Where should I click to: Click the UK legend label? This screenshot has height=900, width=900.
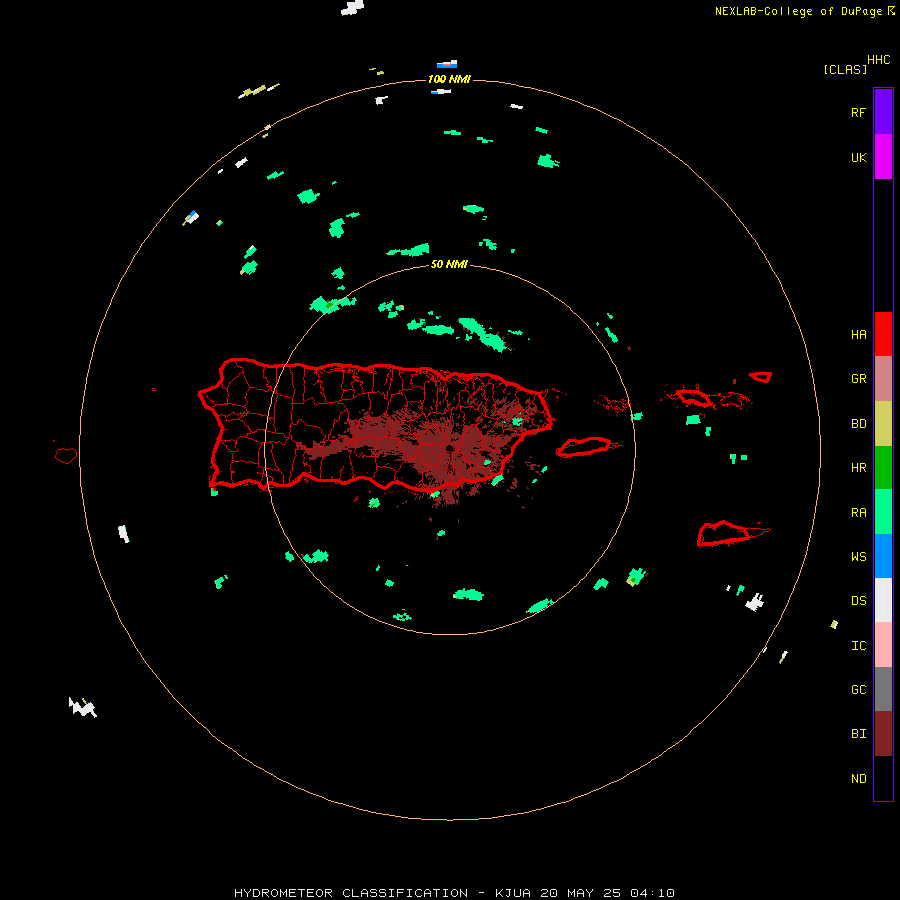click(x=858, y=157)
